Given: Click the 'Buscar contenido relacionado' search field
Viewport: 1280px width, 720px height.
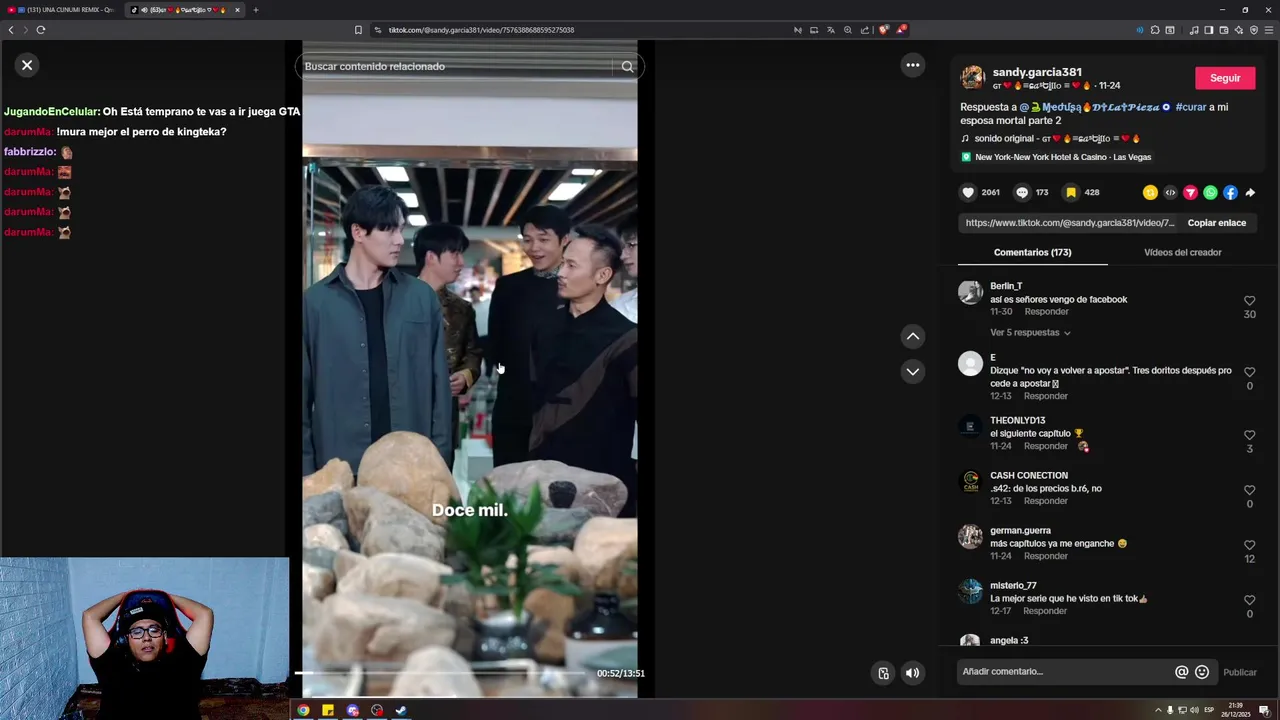Looking at the screenshot, I should pos(455,67).
